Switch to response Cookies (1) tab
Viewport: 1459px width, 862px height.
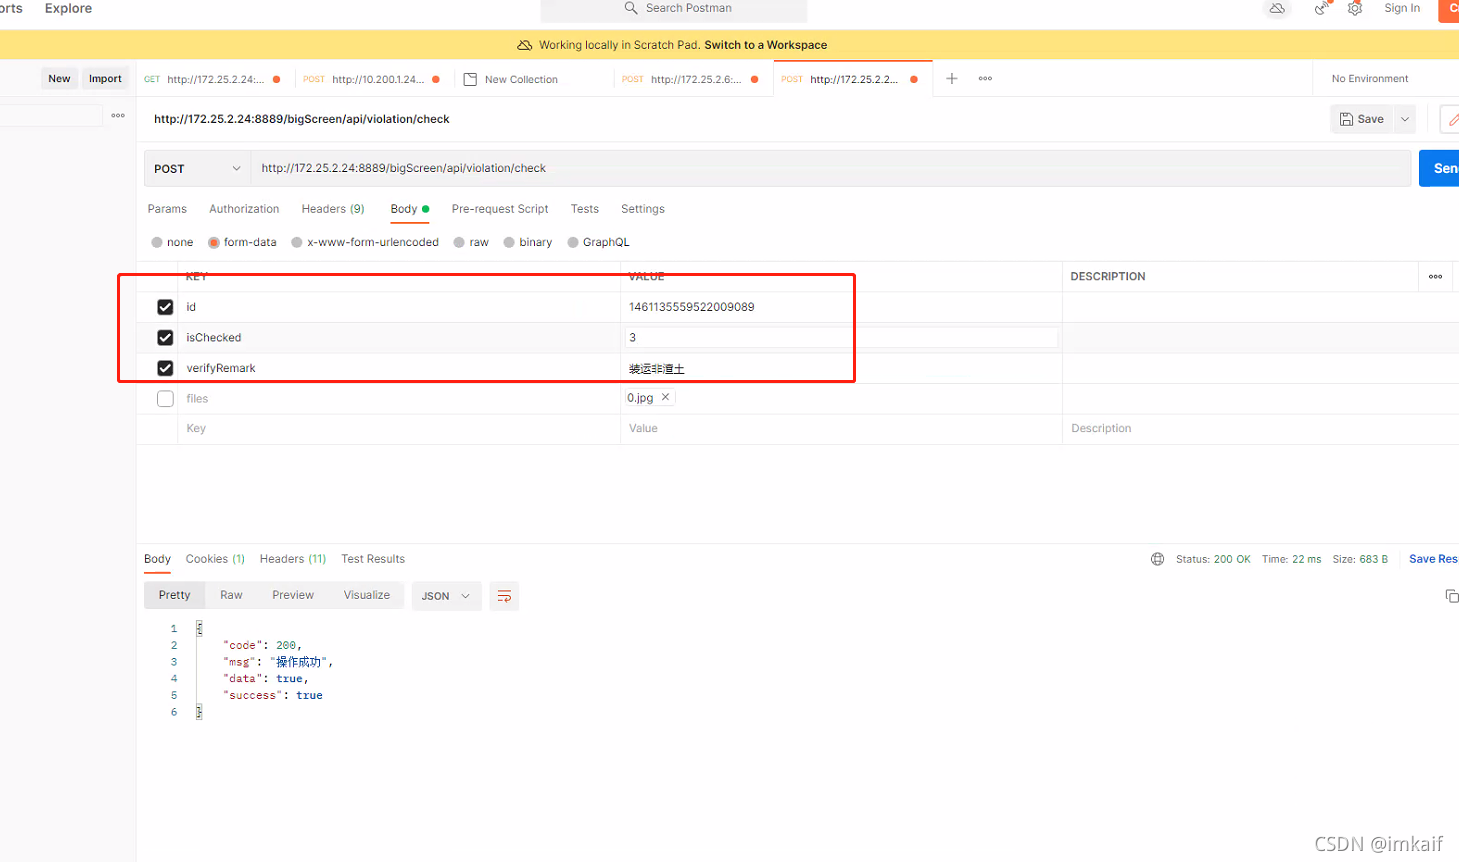pos(215,559)
